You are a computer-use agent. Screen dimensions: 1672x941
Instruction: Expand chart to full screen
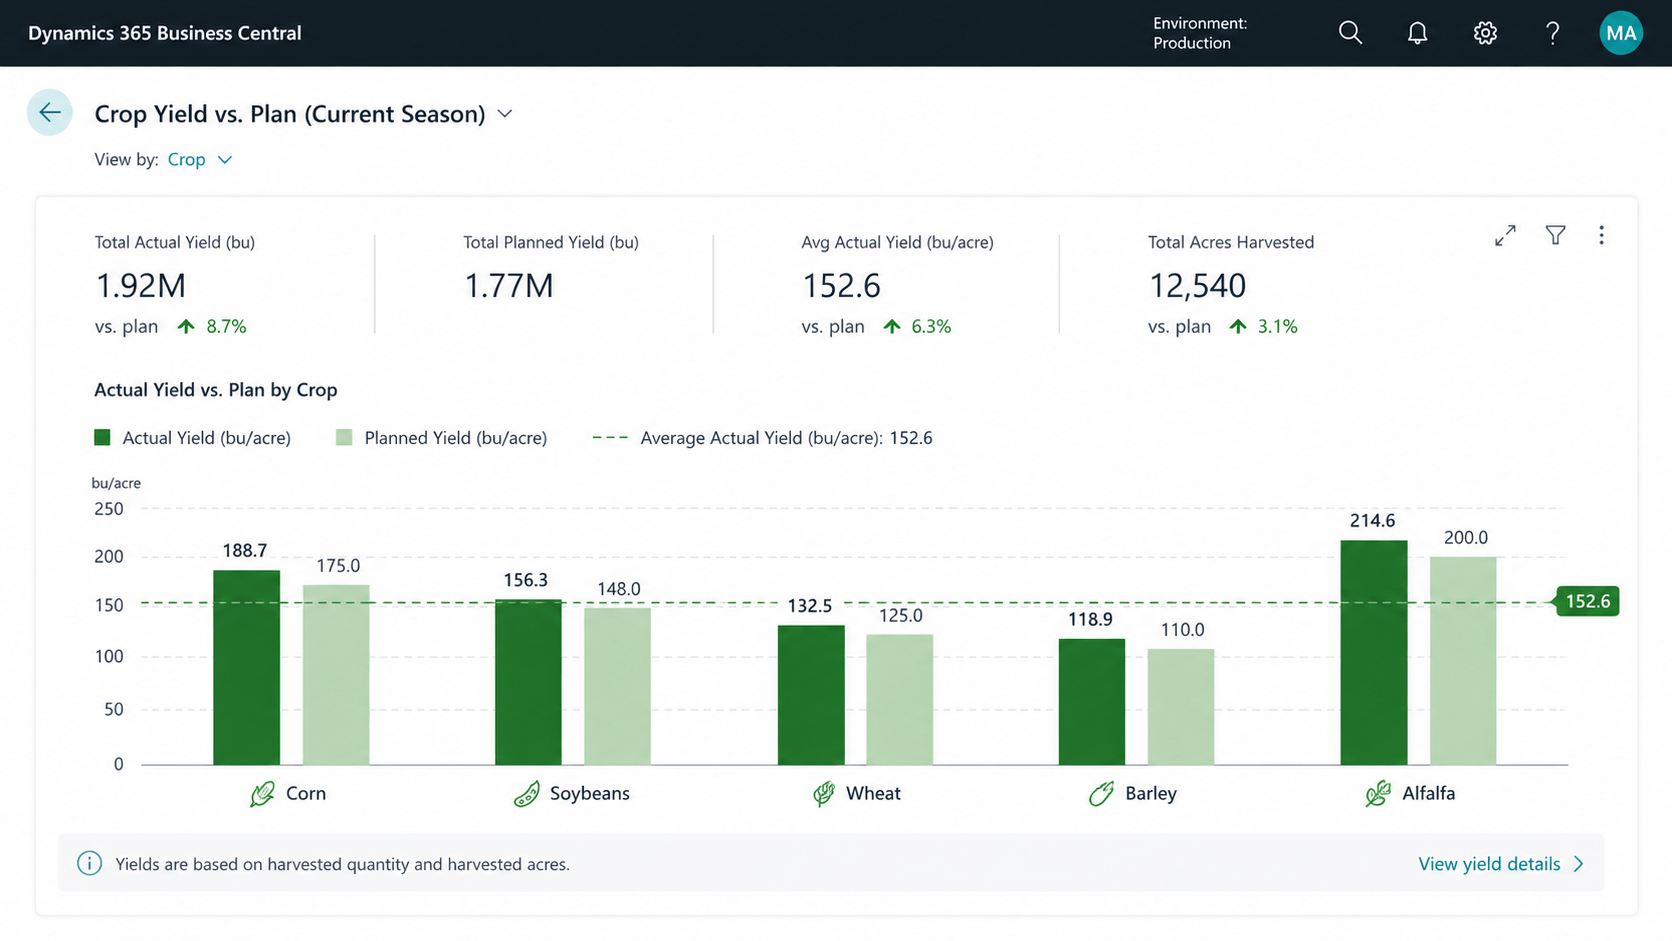point(1505,235)
